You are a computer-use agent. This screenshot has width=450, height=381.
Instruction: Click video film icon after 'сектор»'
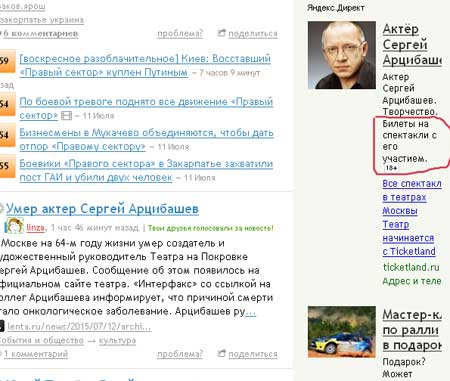(66, 116)
